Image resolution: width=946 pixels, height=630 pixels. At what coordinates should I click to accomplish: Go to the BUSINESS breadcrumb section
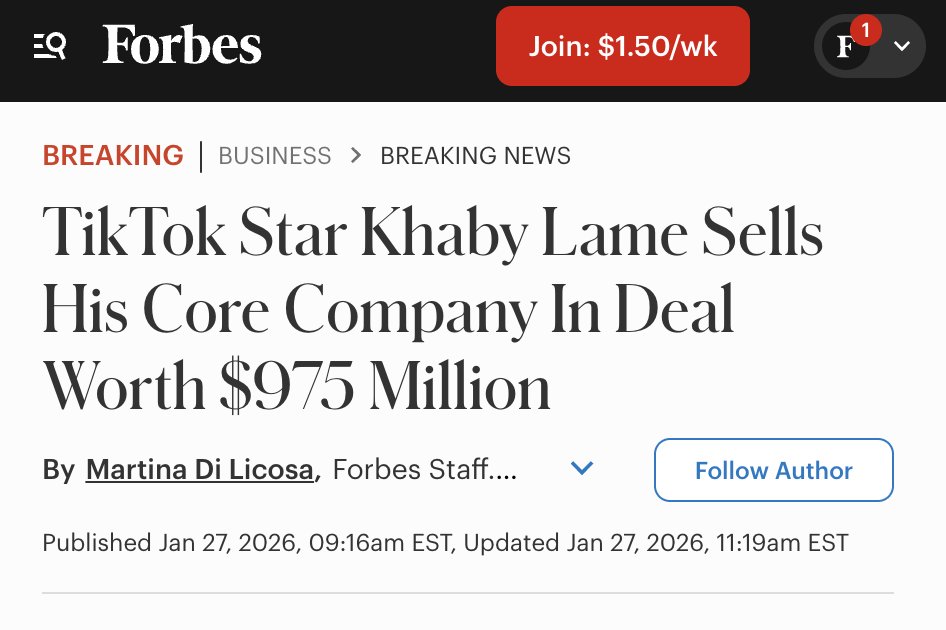coord(275,156)
